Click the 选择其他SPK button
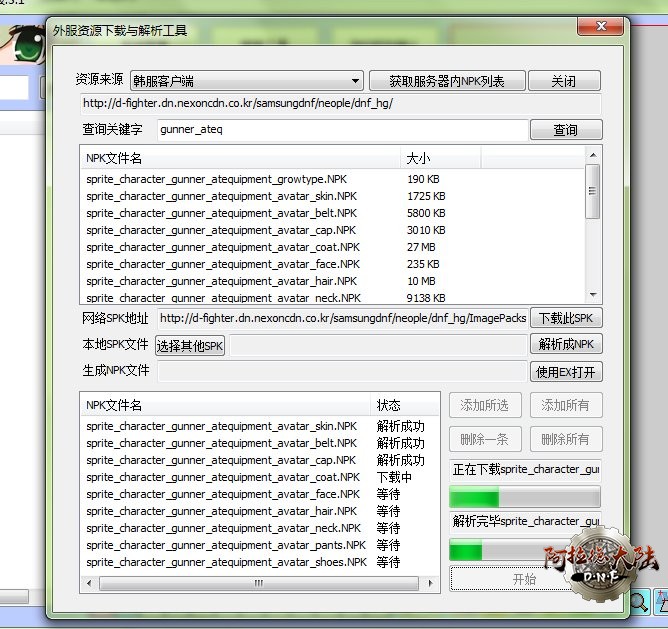 coord(191,346)
